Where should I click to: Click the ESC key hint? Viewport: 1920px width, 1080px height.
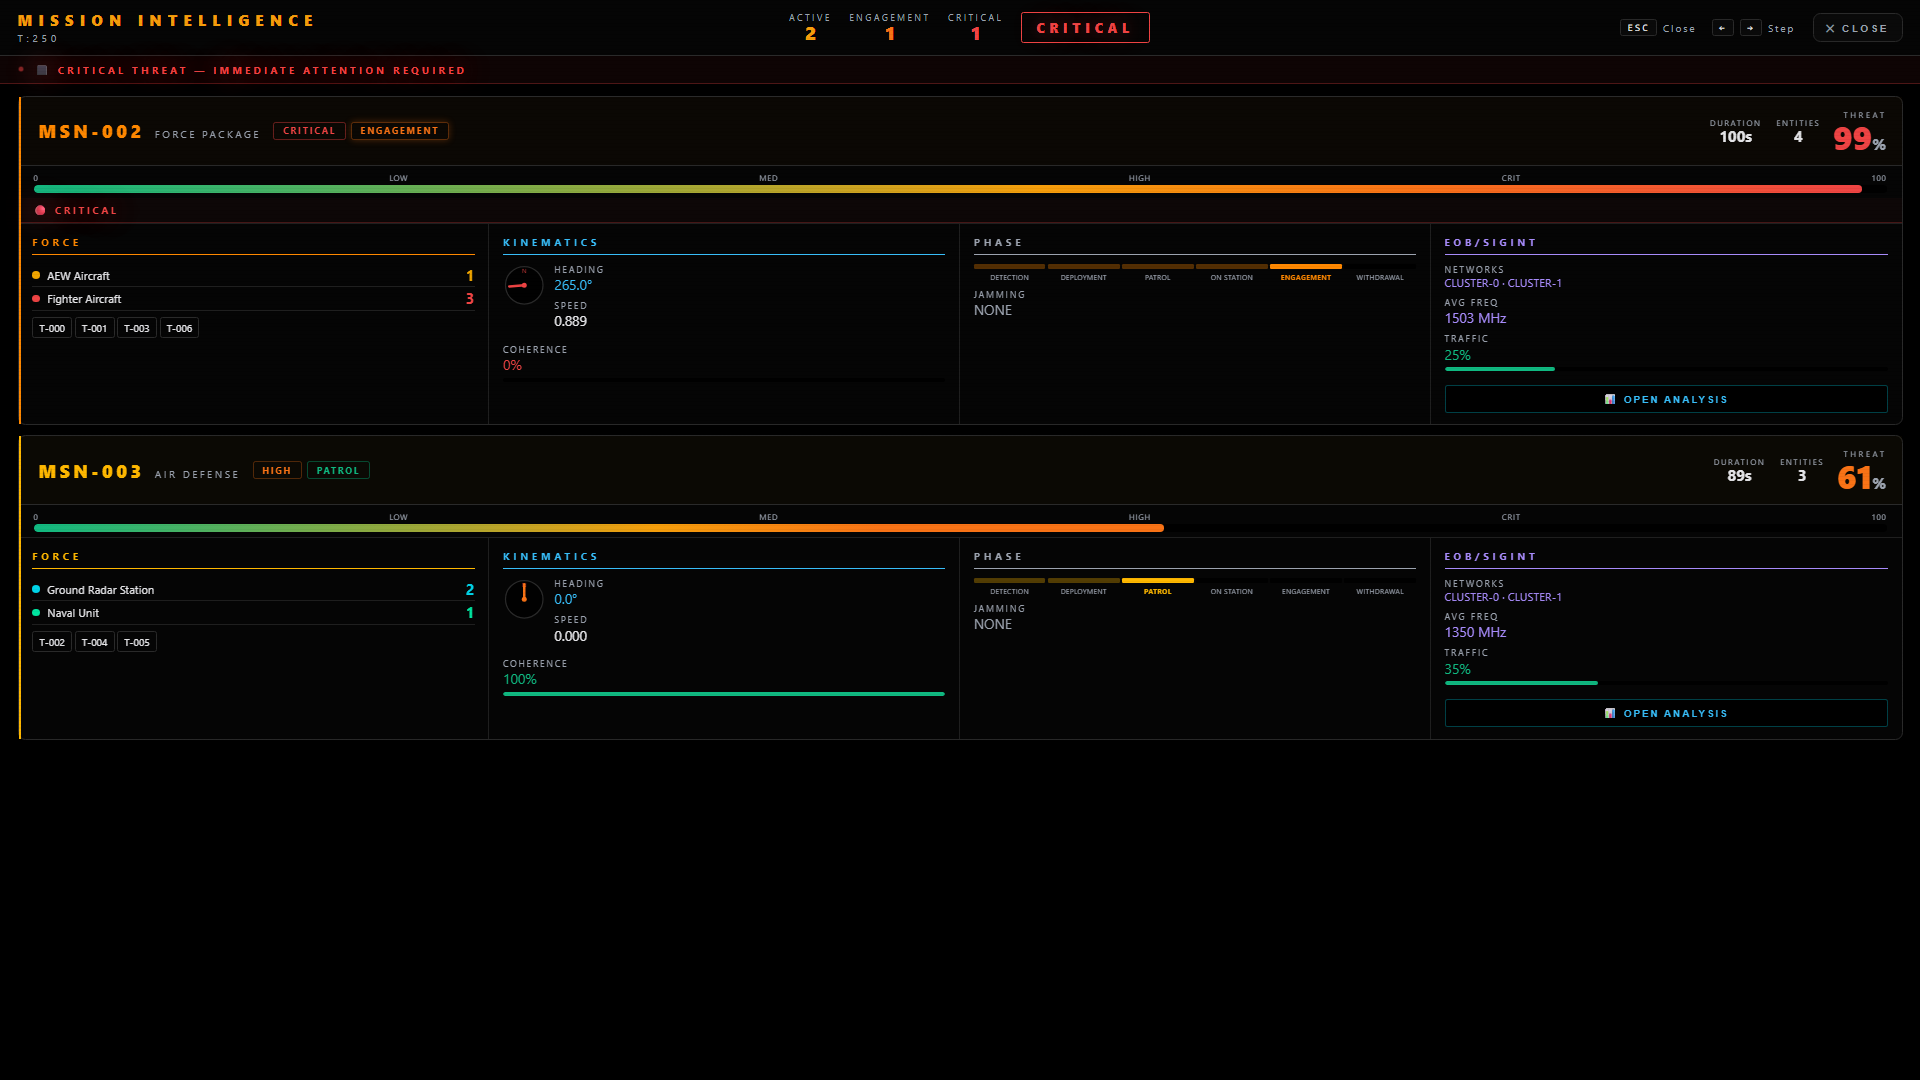point(1638,28)
